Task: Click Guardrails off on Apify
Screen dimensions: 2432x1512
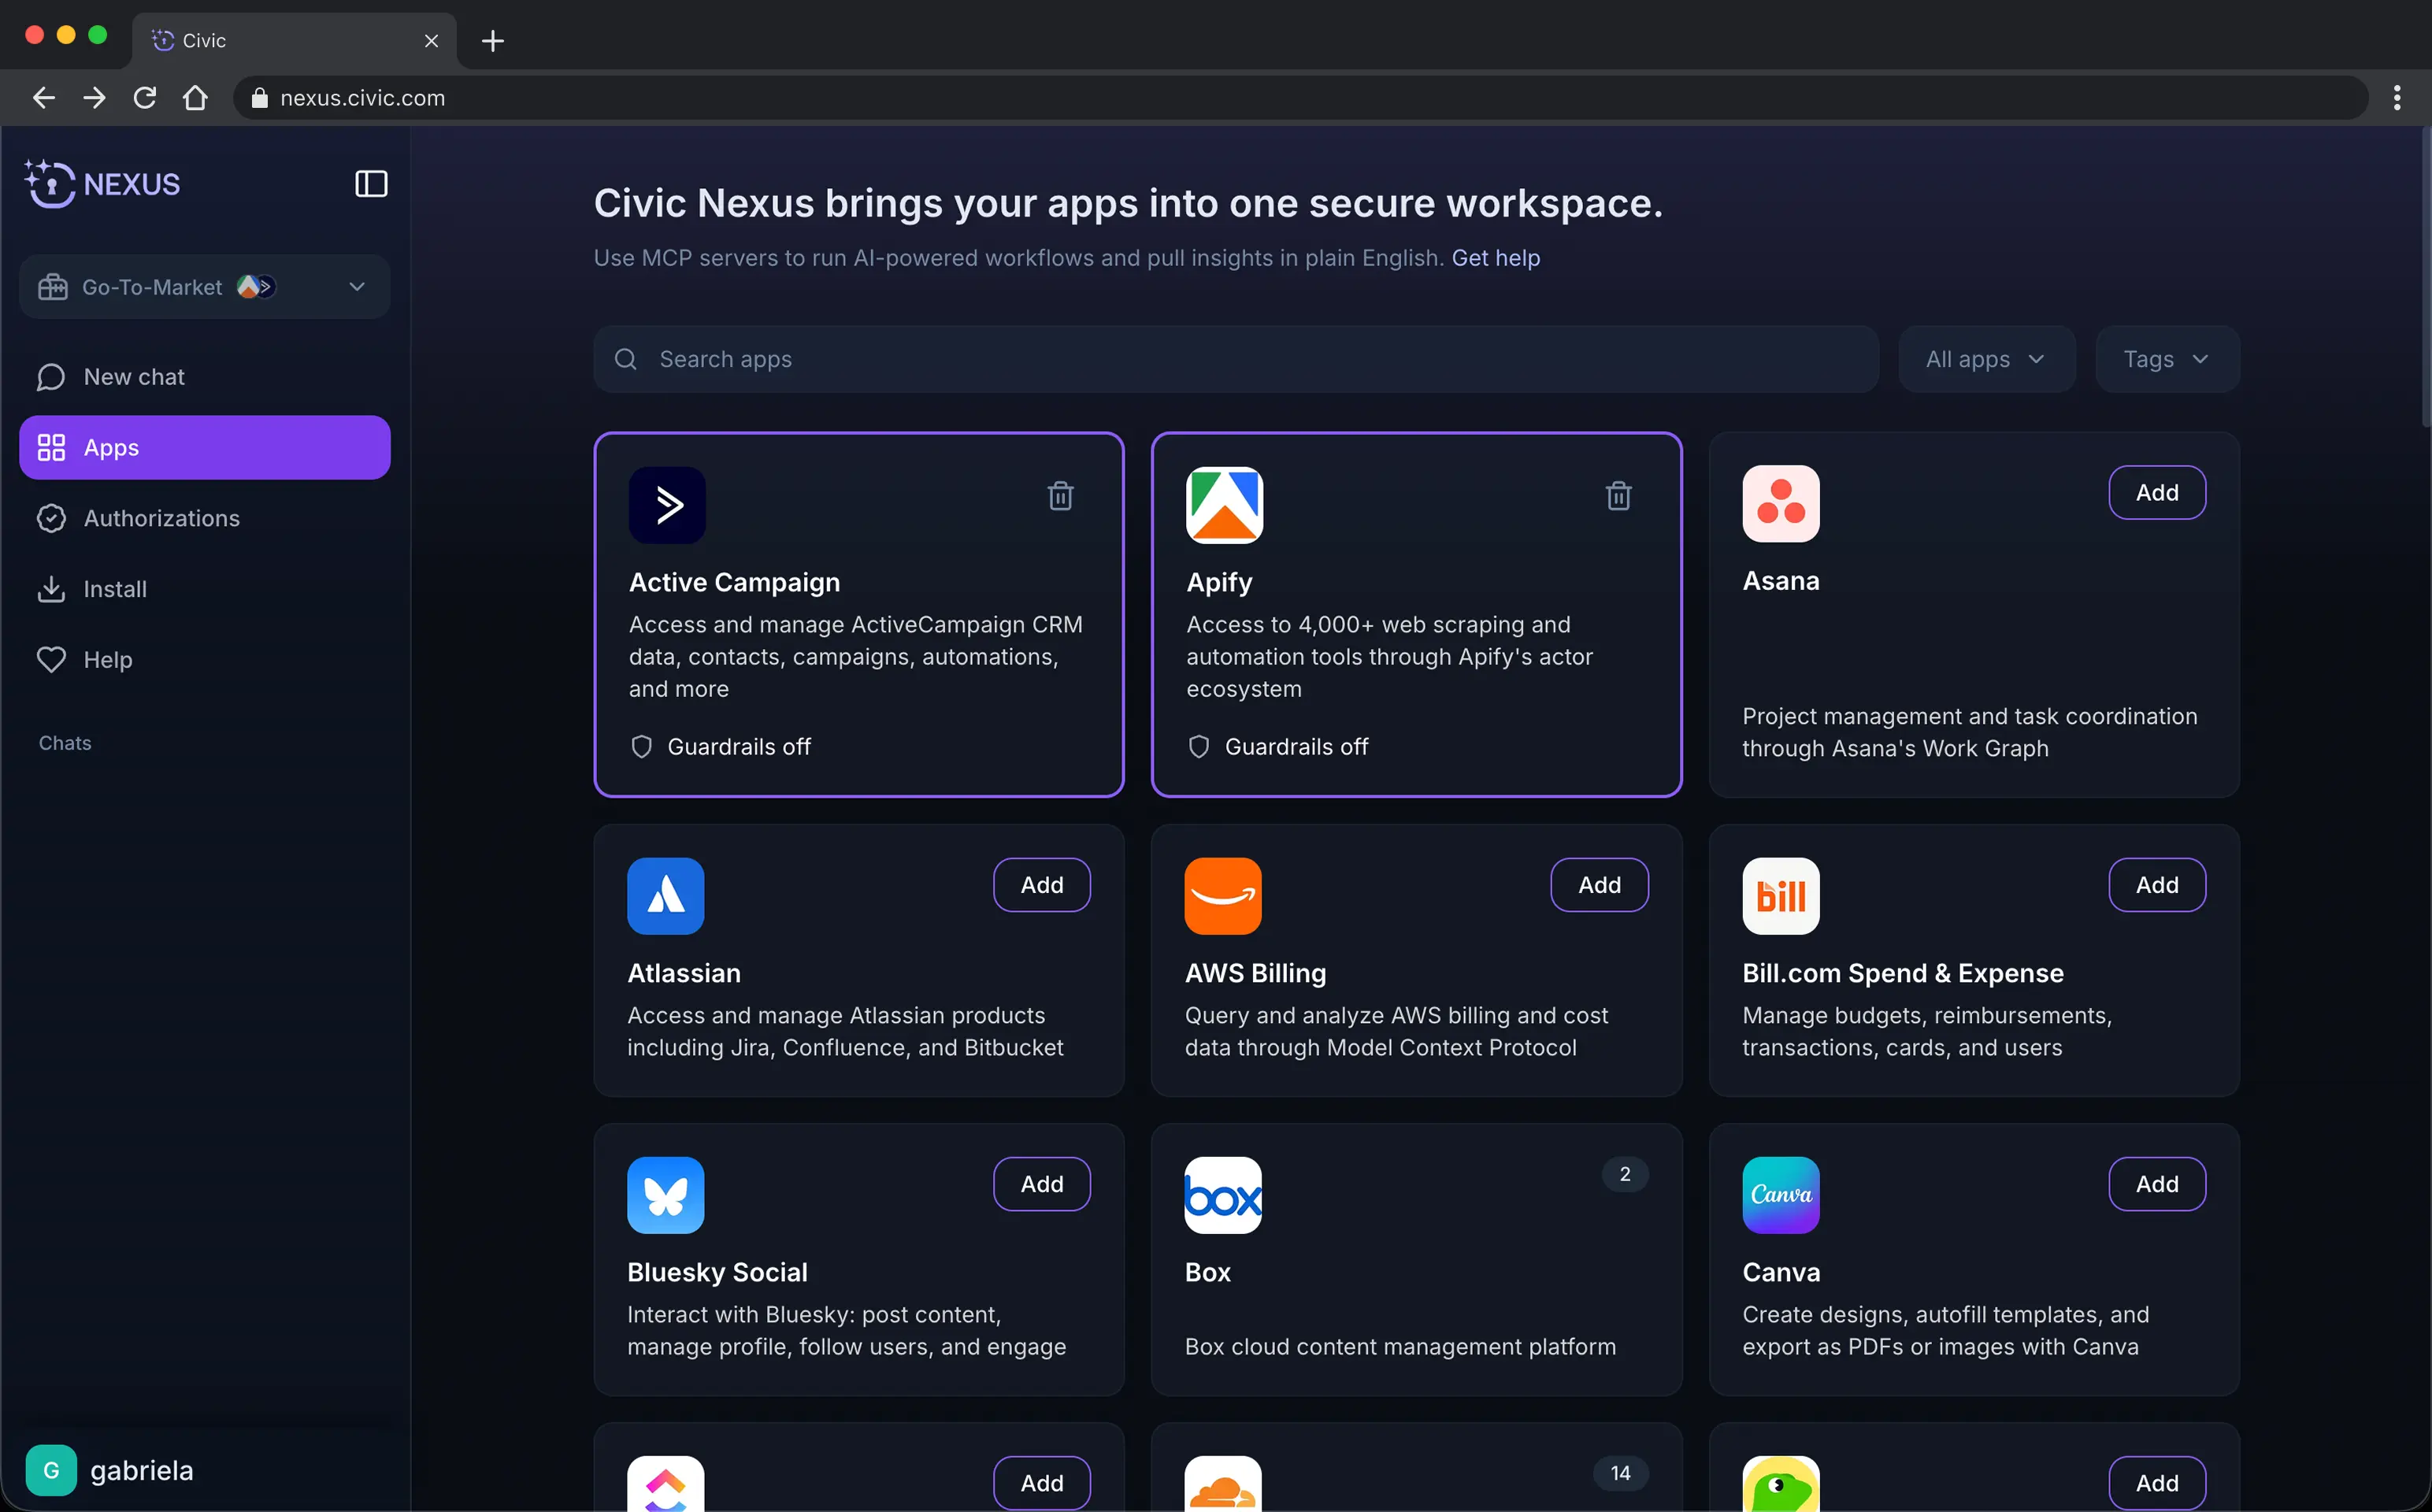Action: coord(1296,747)
